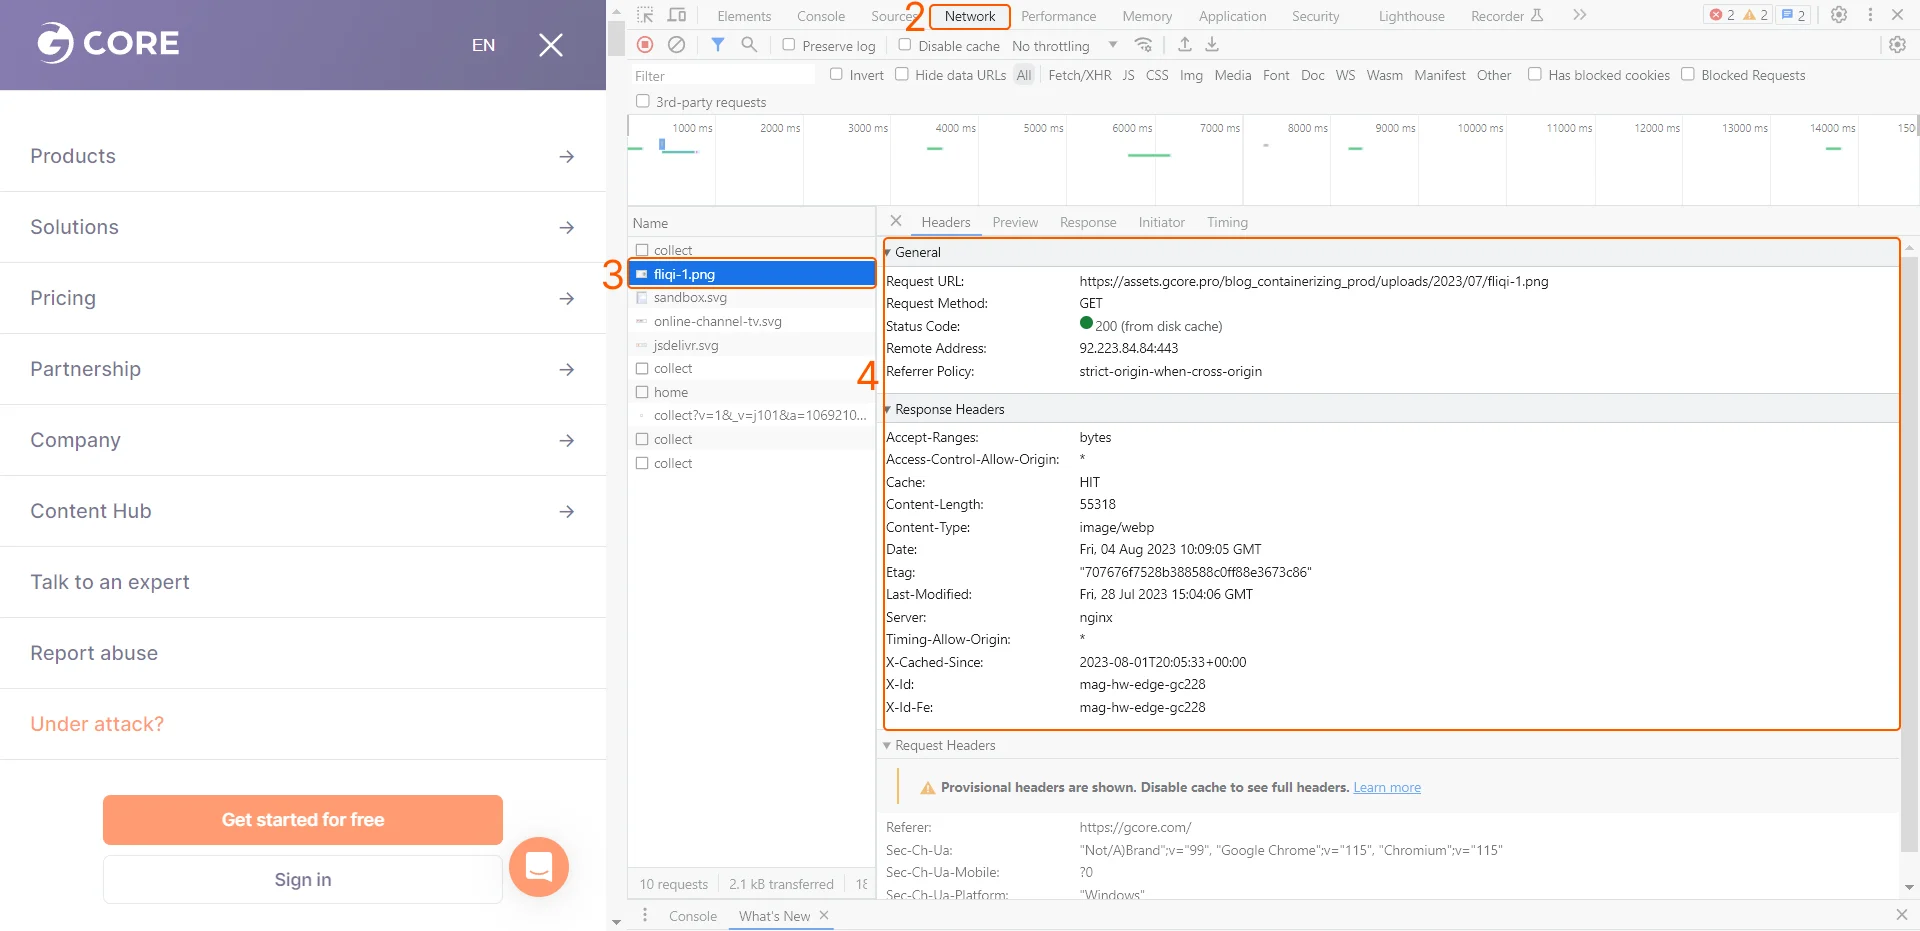Open Report abuse link
Viewport: 1920px width, 931px height.
coord(94,653)
